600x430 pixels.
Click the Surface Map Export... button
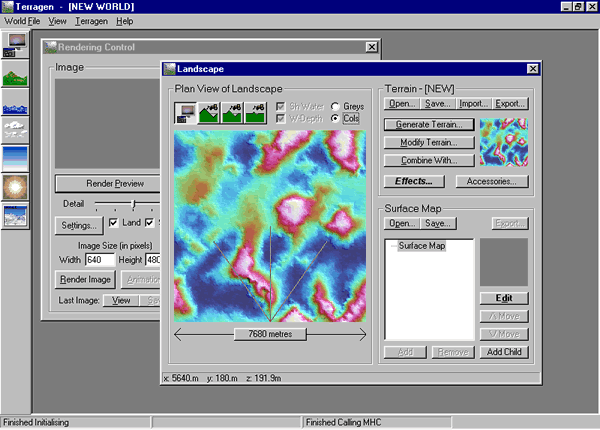coord(510,223)
